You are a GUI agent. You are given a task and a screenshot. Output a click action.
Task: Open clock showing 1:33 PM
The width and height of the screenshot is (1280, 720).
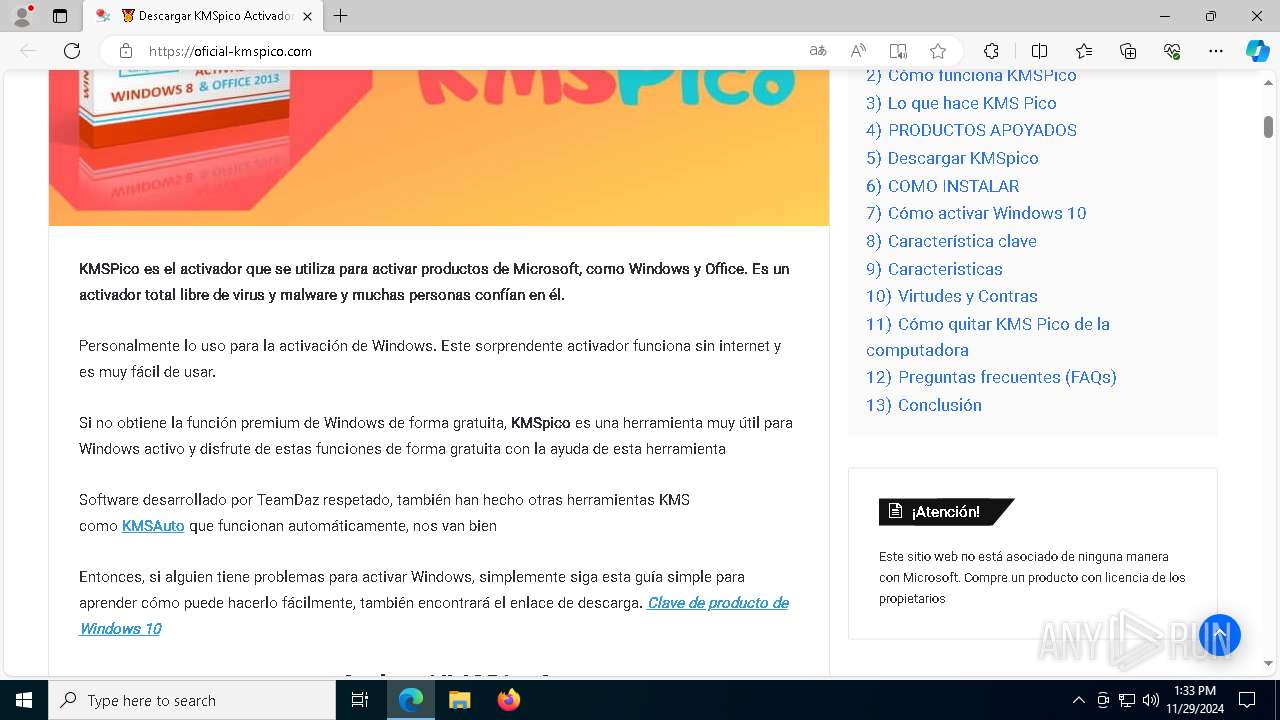[x=1194, y=700]
